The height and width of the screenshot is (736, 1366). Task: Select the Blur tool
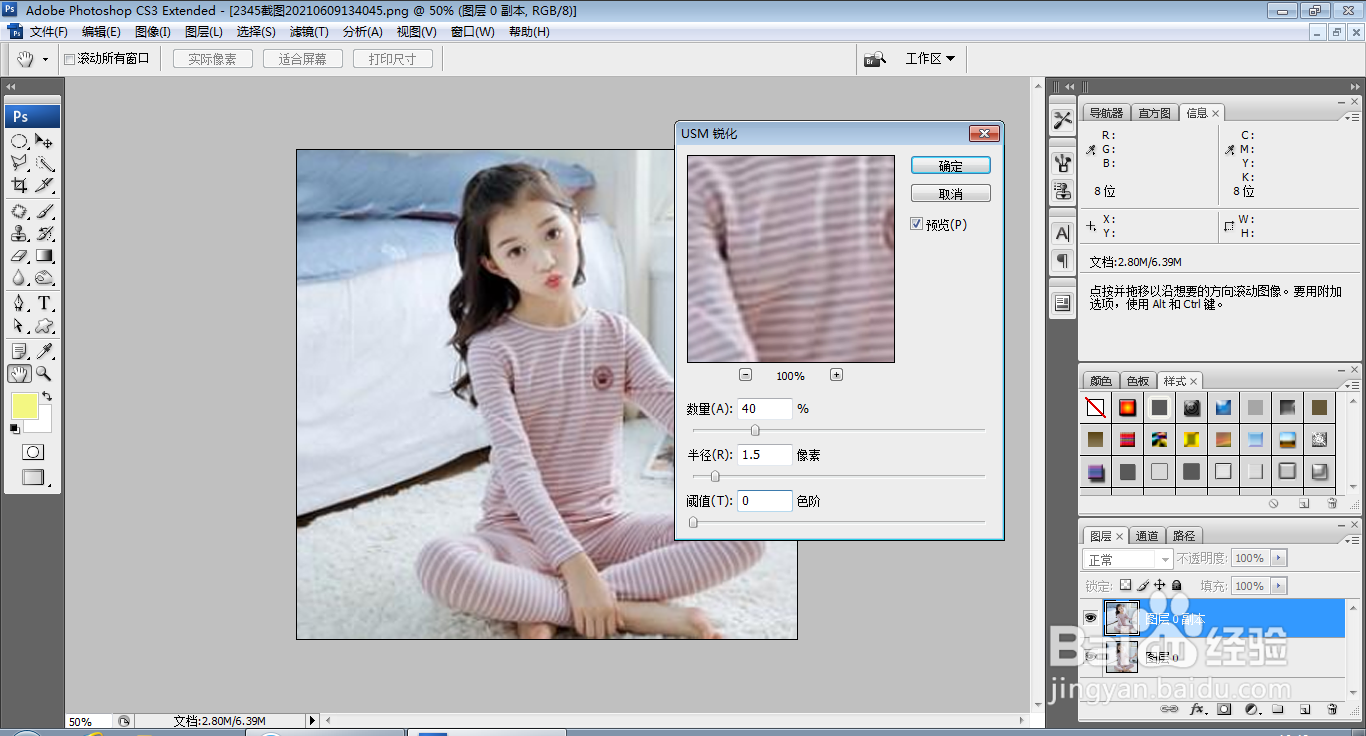19,278
